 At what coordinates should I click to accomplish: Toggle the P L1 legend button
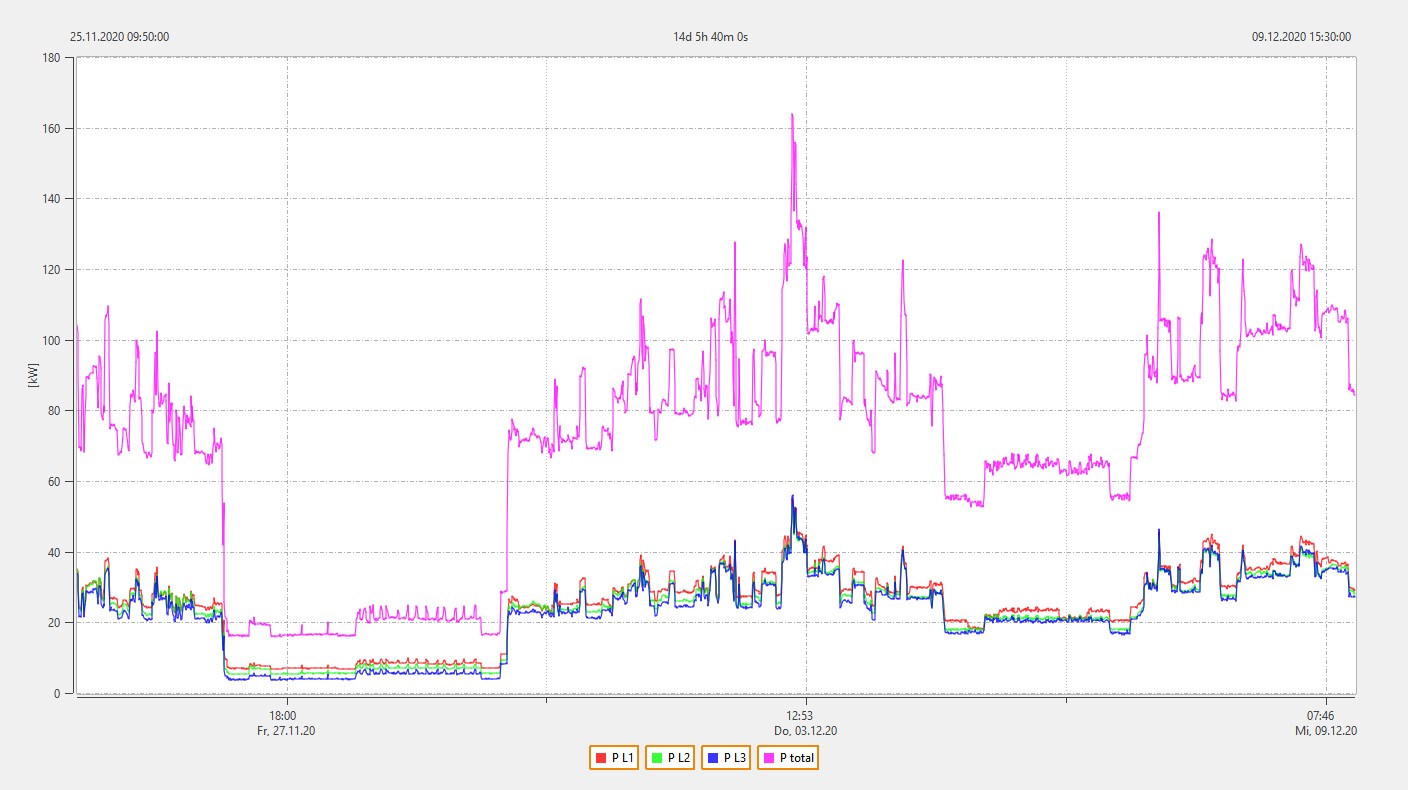click(x=614, y=758)
